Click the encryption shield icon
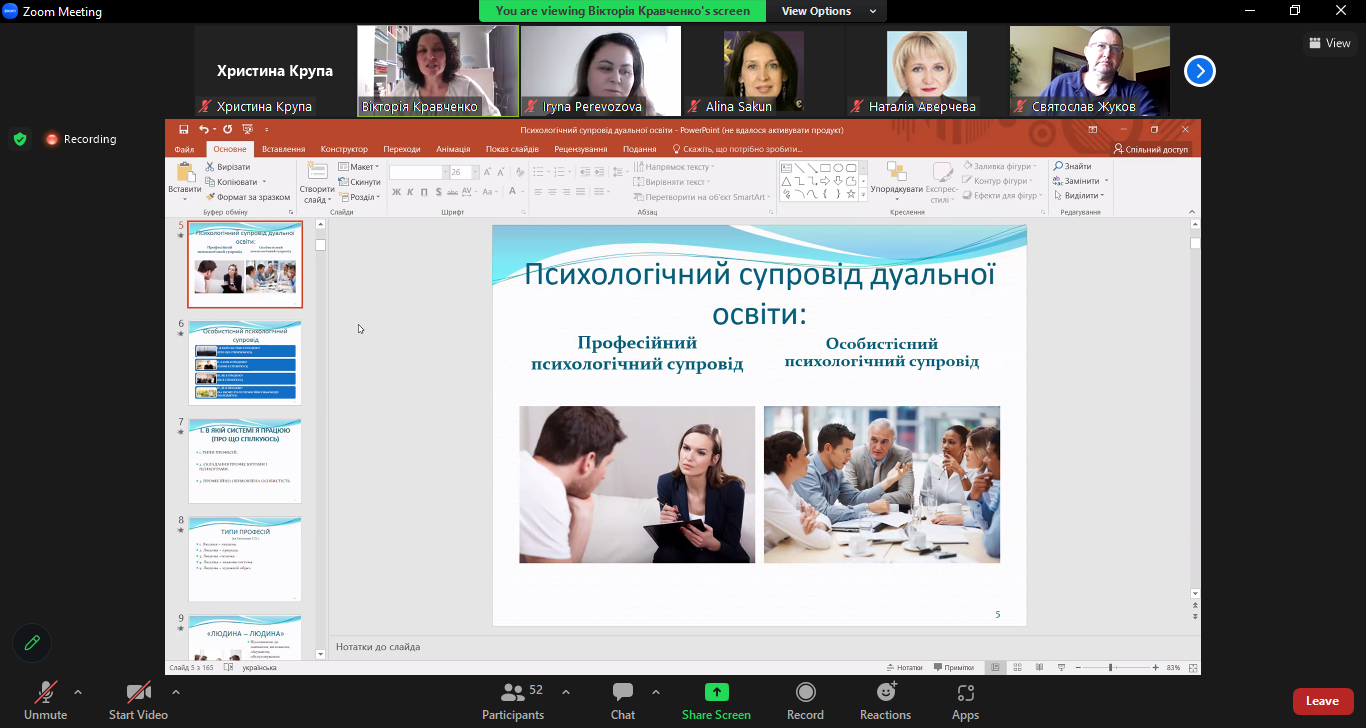1366x728 pixels. [x=20, y=139]
